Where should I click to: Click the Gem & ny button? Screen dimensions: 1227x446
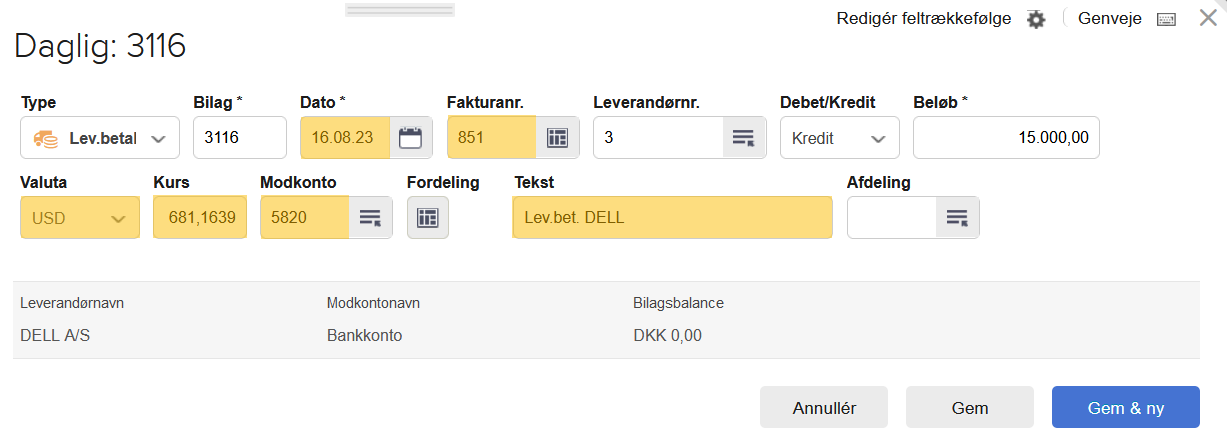[x=1126, y=407]
